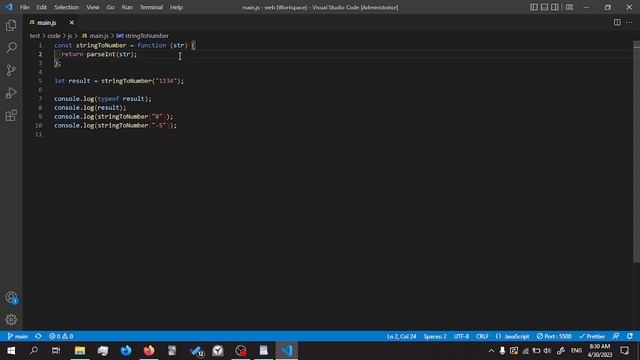The width and height of the screenshot is (640, 360).
Task: Stop Live Server at Port : 5500
Action: pos(554,336)
